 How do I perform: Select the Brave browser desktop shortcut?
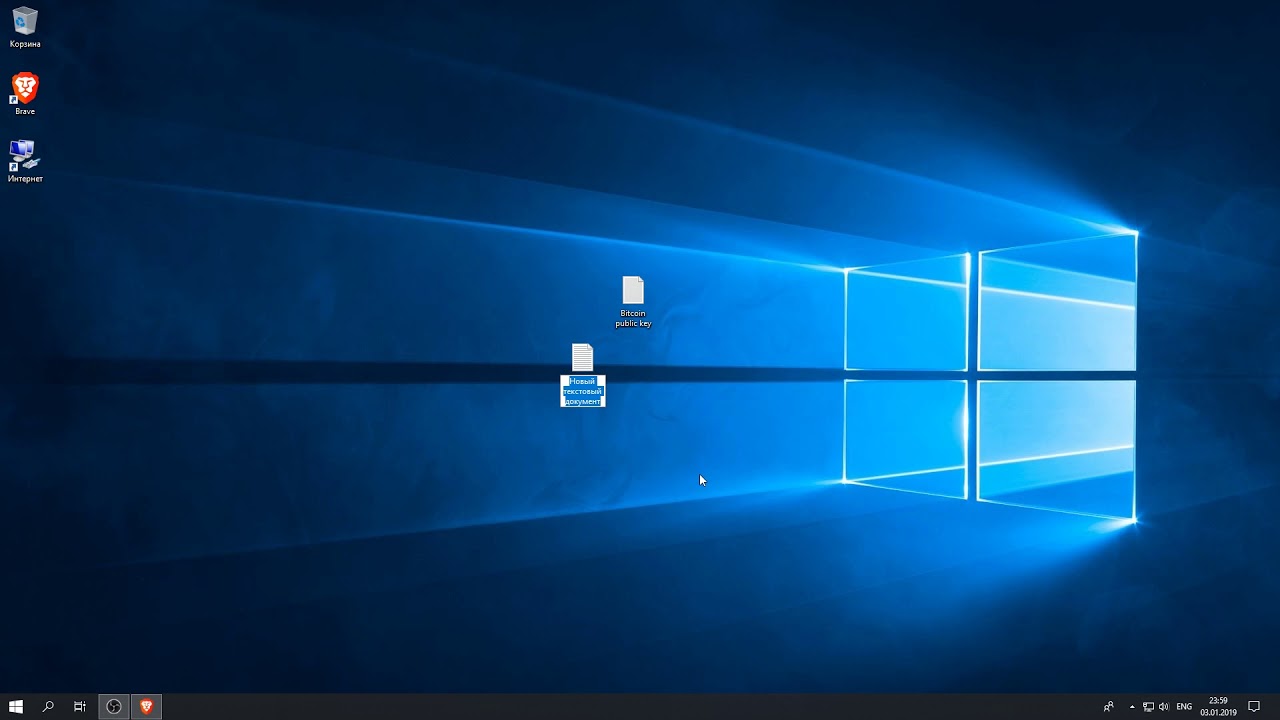tap(25, 94)
